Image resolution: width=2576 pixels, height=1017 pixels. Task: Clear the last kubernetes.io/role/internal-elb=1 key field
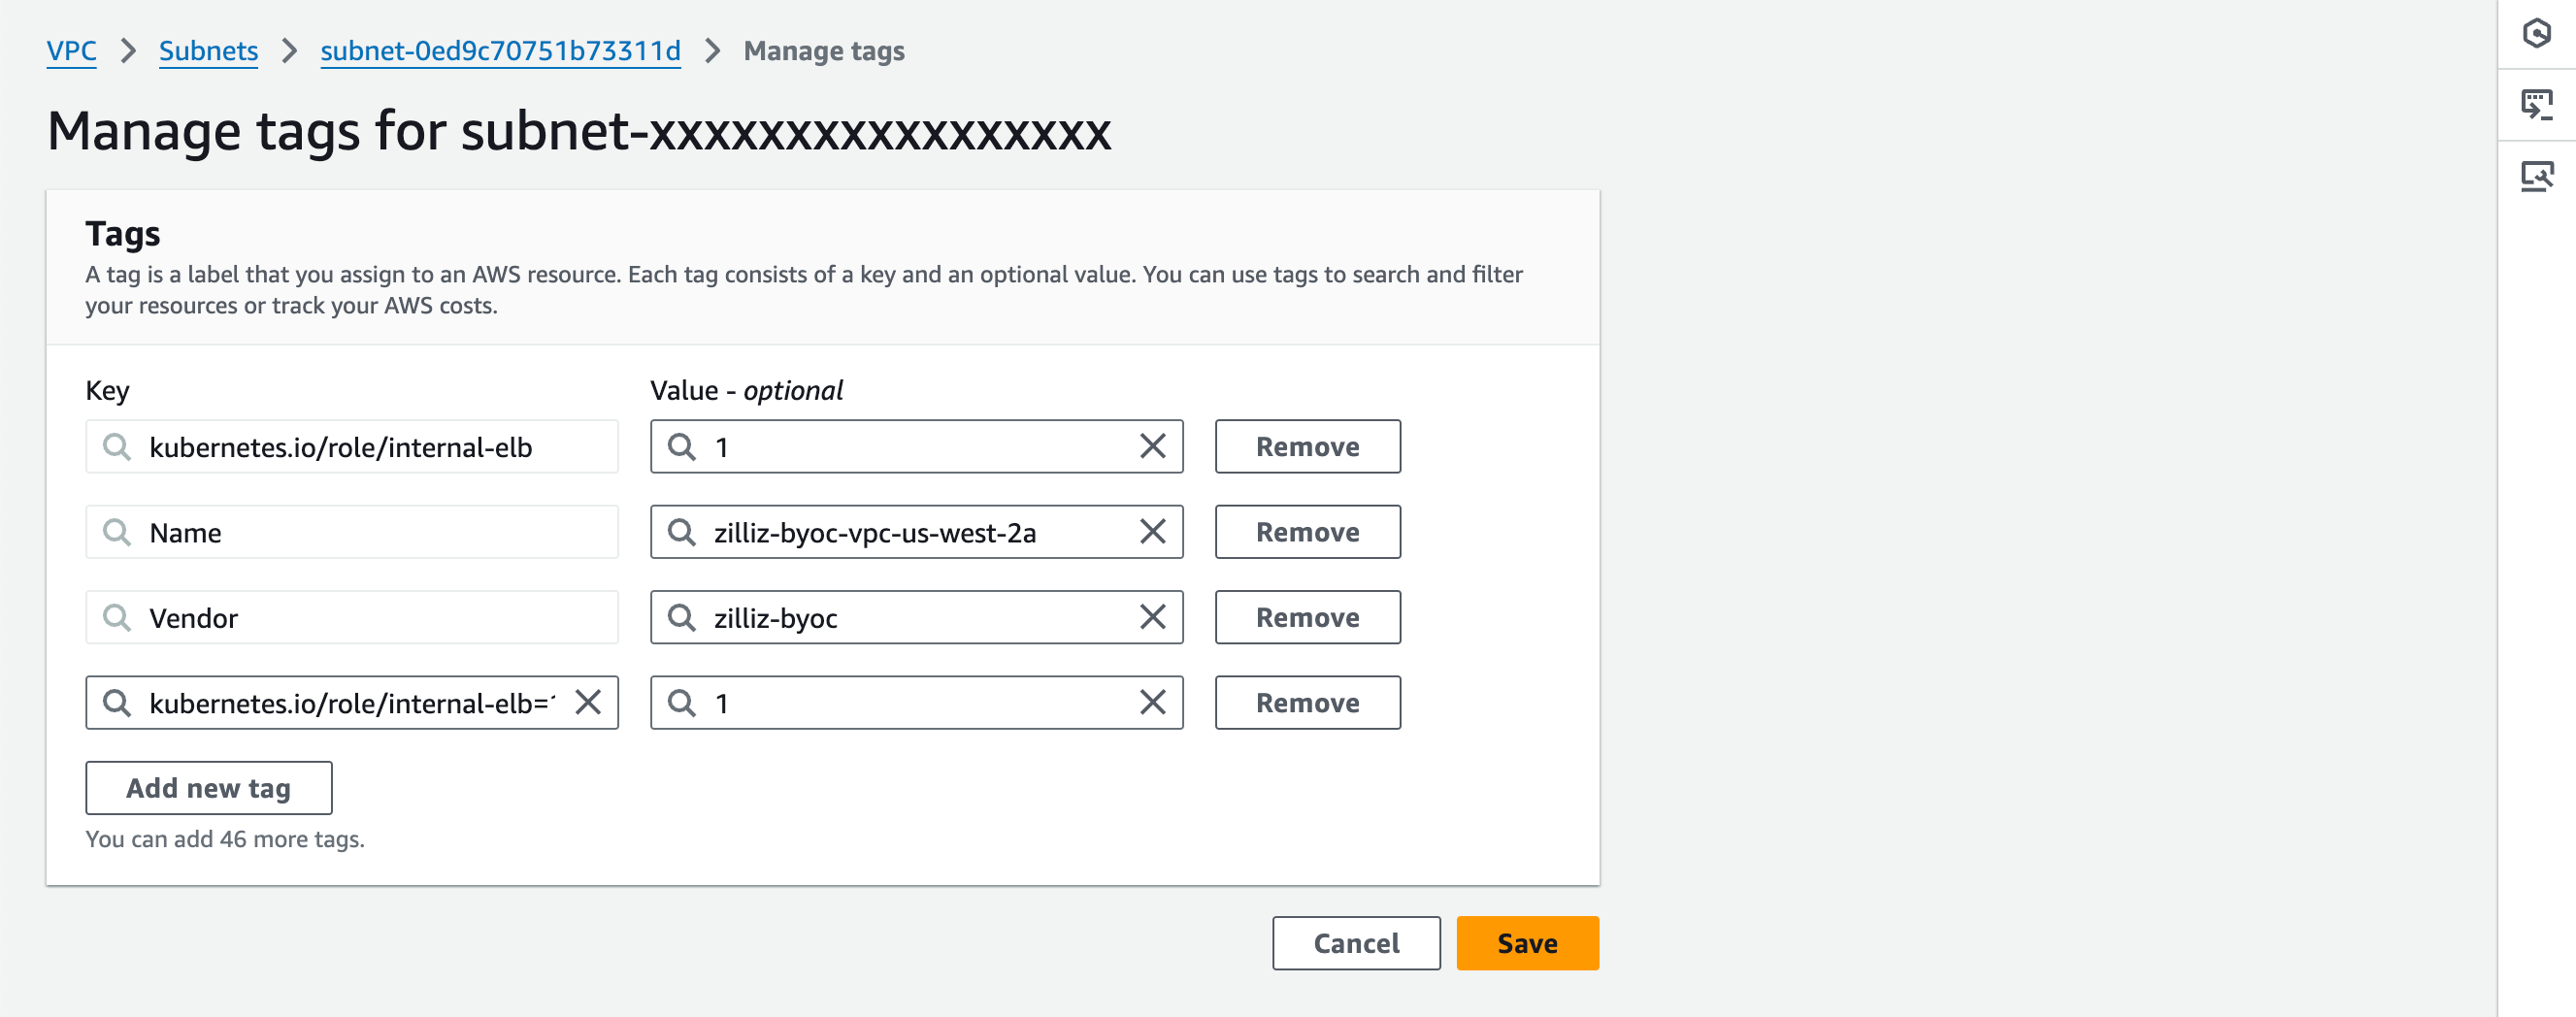point(588,703)
